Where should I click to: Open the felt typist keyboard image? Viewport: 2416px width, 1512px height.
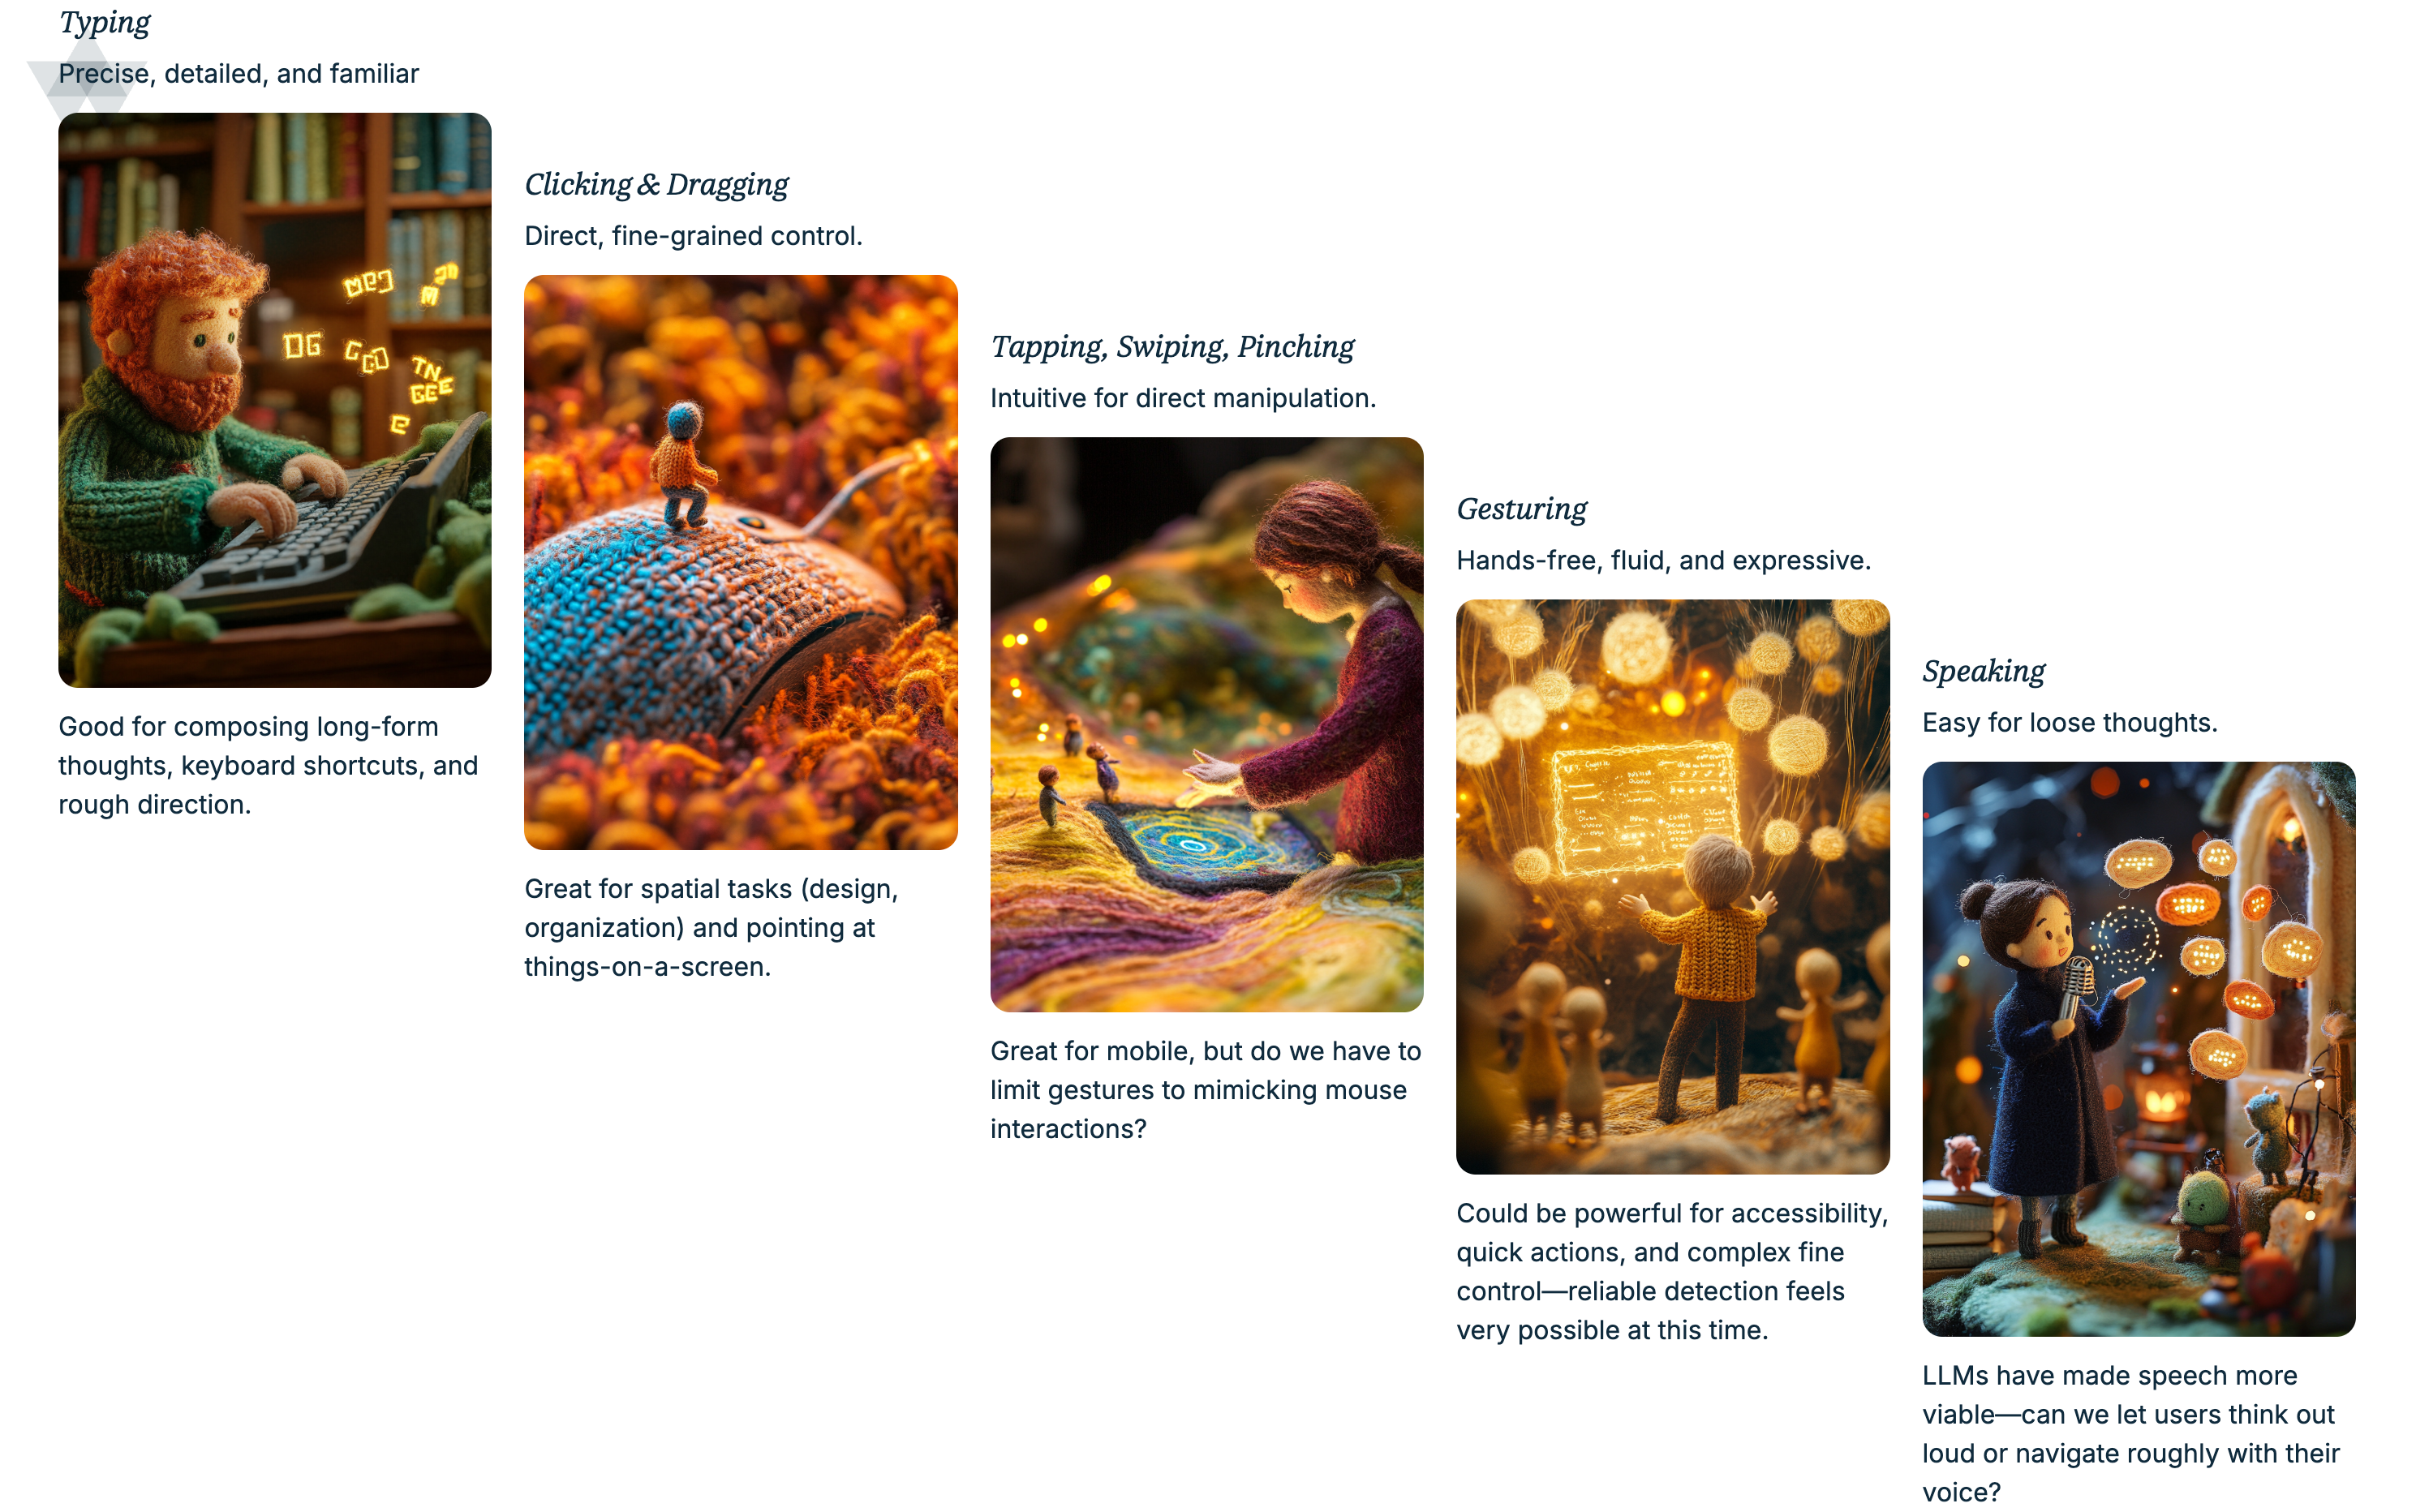[x=275, y=400]
